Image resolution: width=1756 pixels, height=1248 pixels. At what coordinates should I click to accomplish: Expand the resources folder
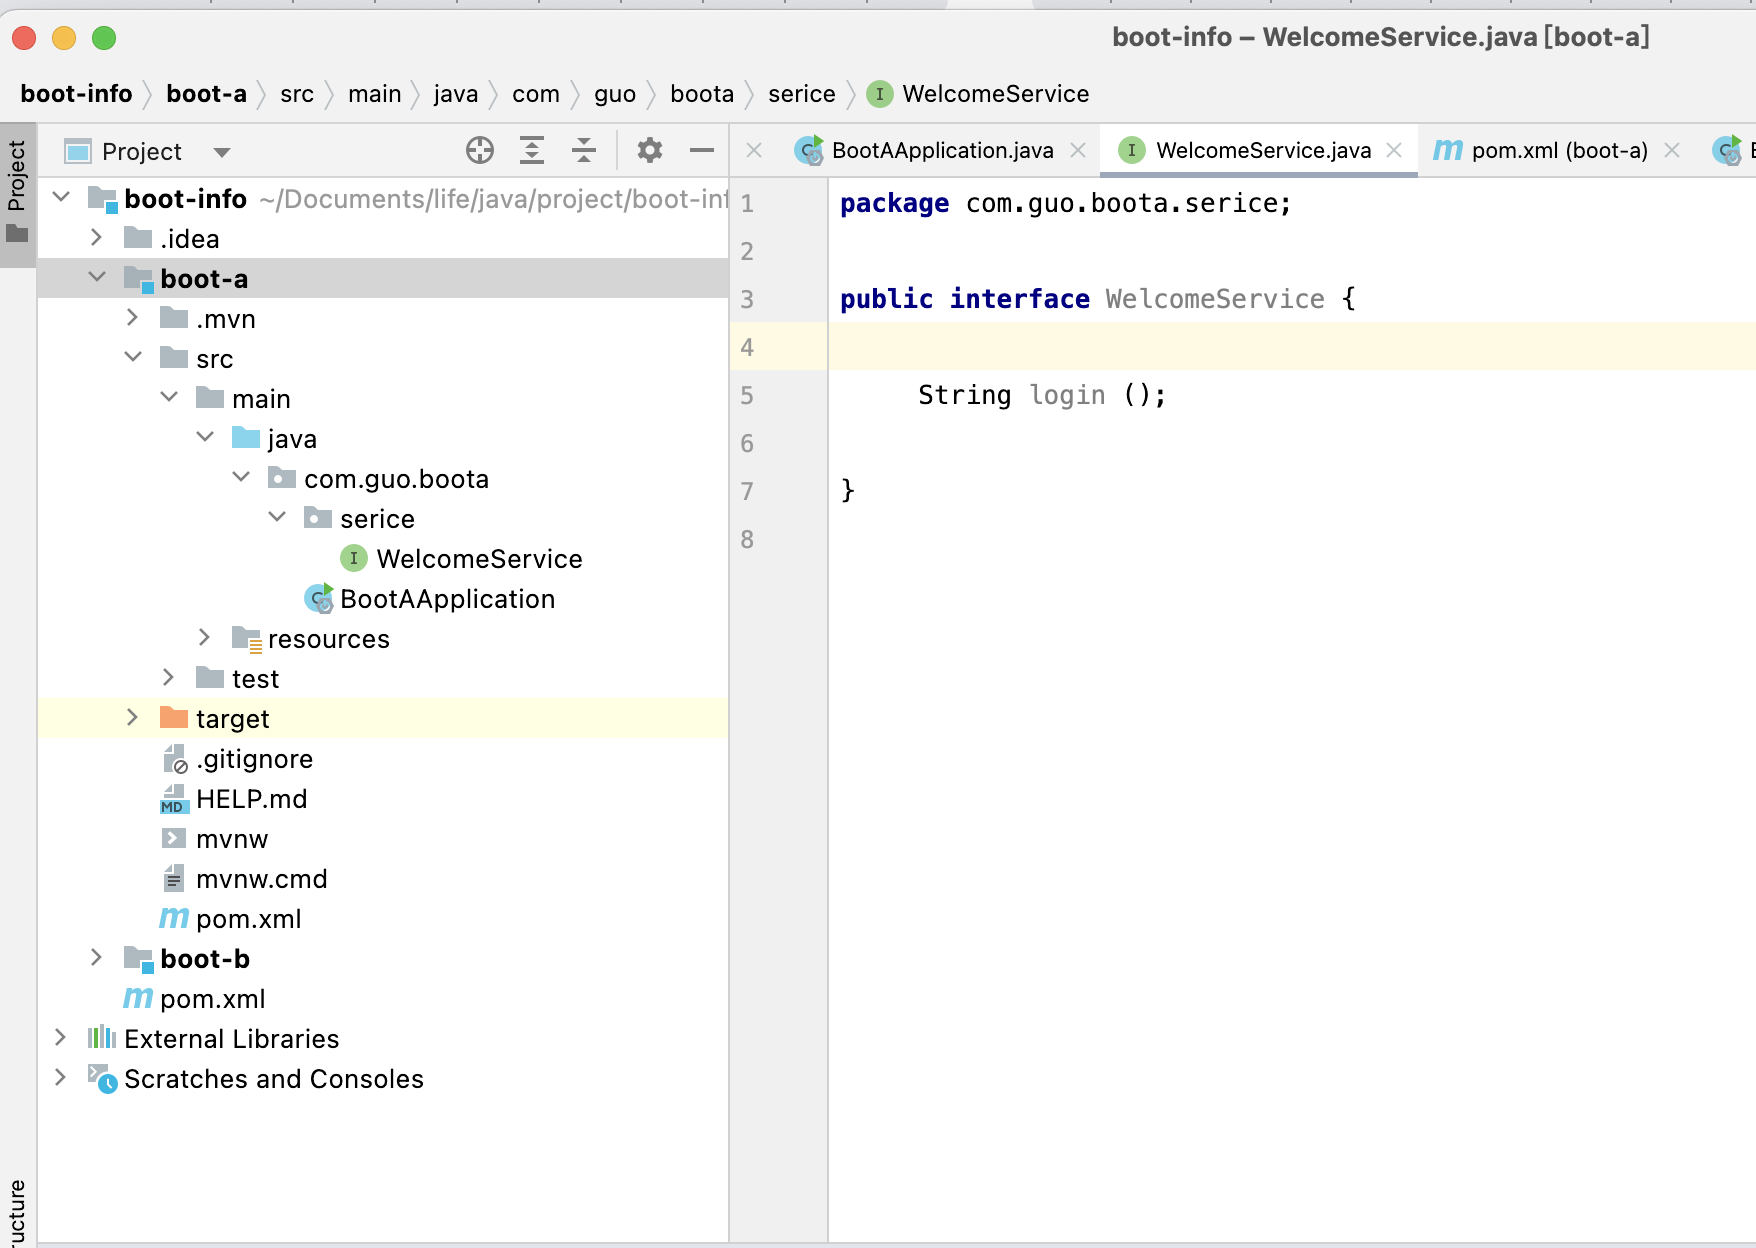tap(204, 638)
